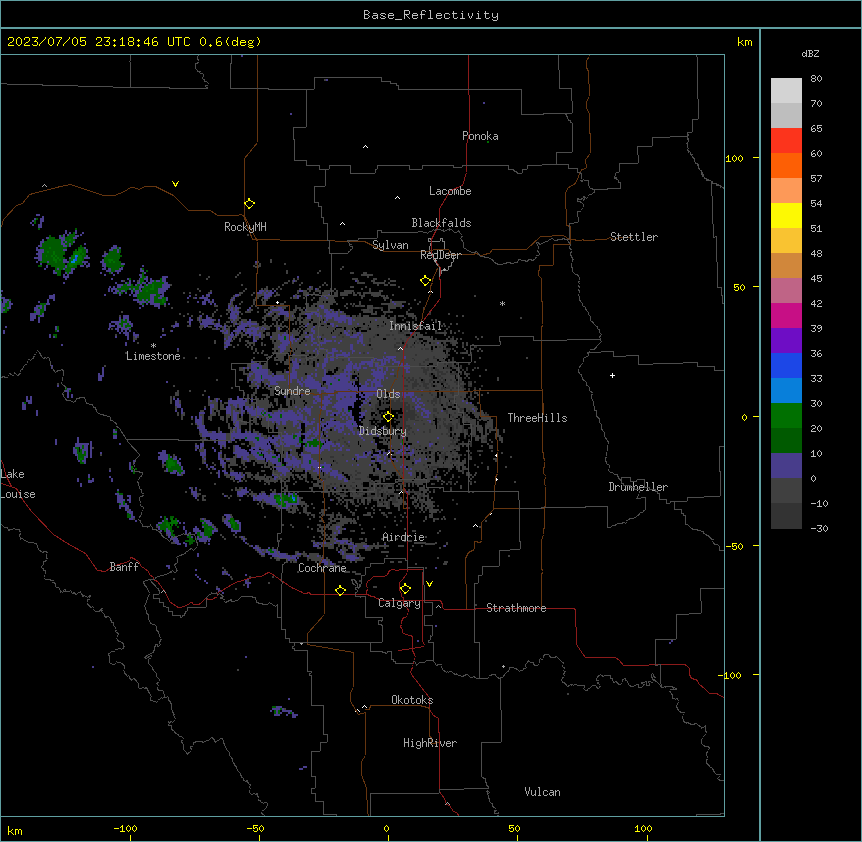Click the asterisk marker above Limestone

pyautogui.click(x=153, y=346)
